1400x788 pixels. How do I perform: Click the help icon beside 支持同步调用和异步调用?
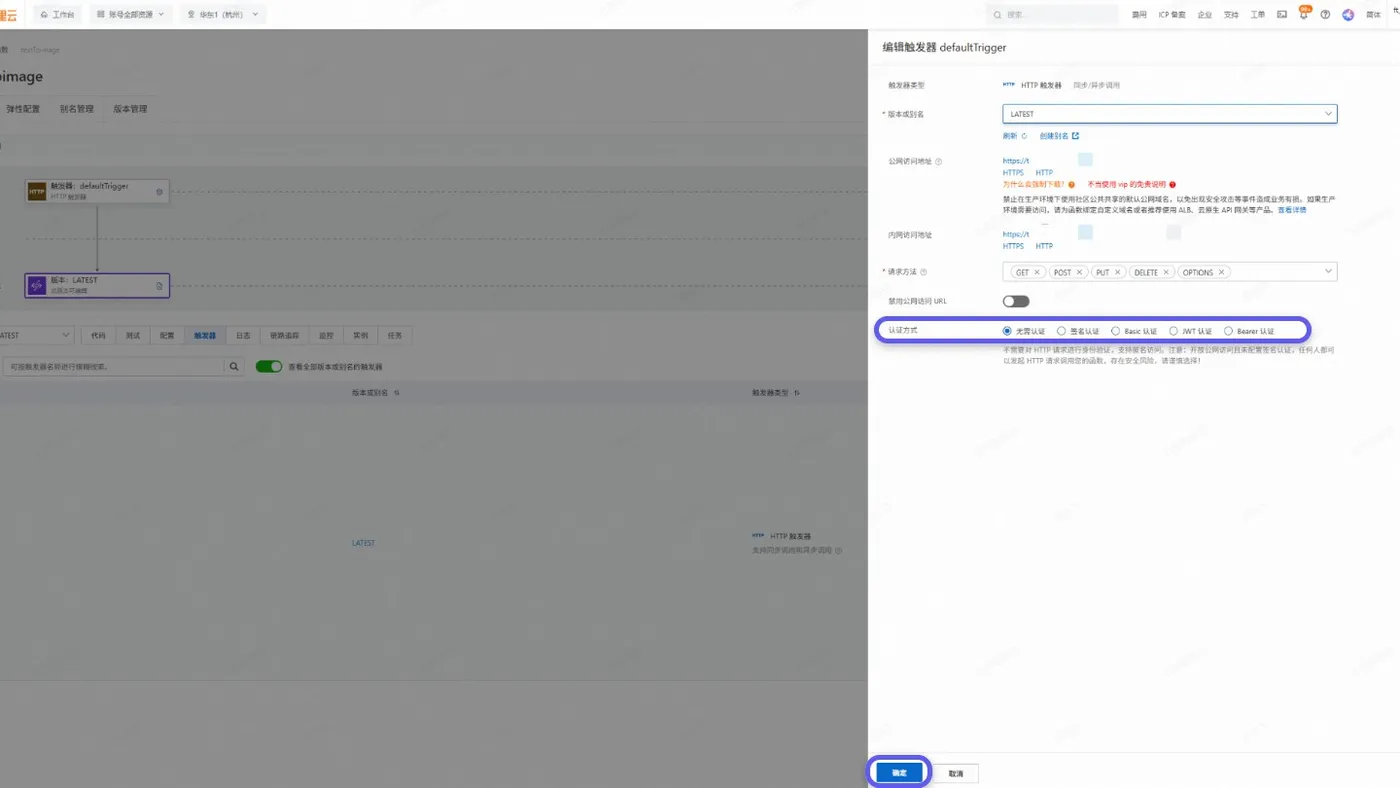tap(838, 550)
